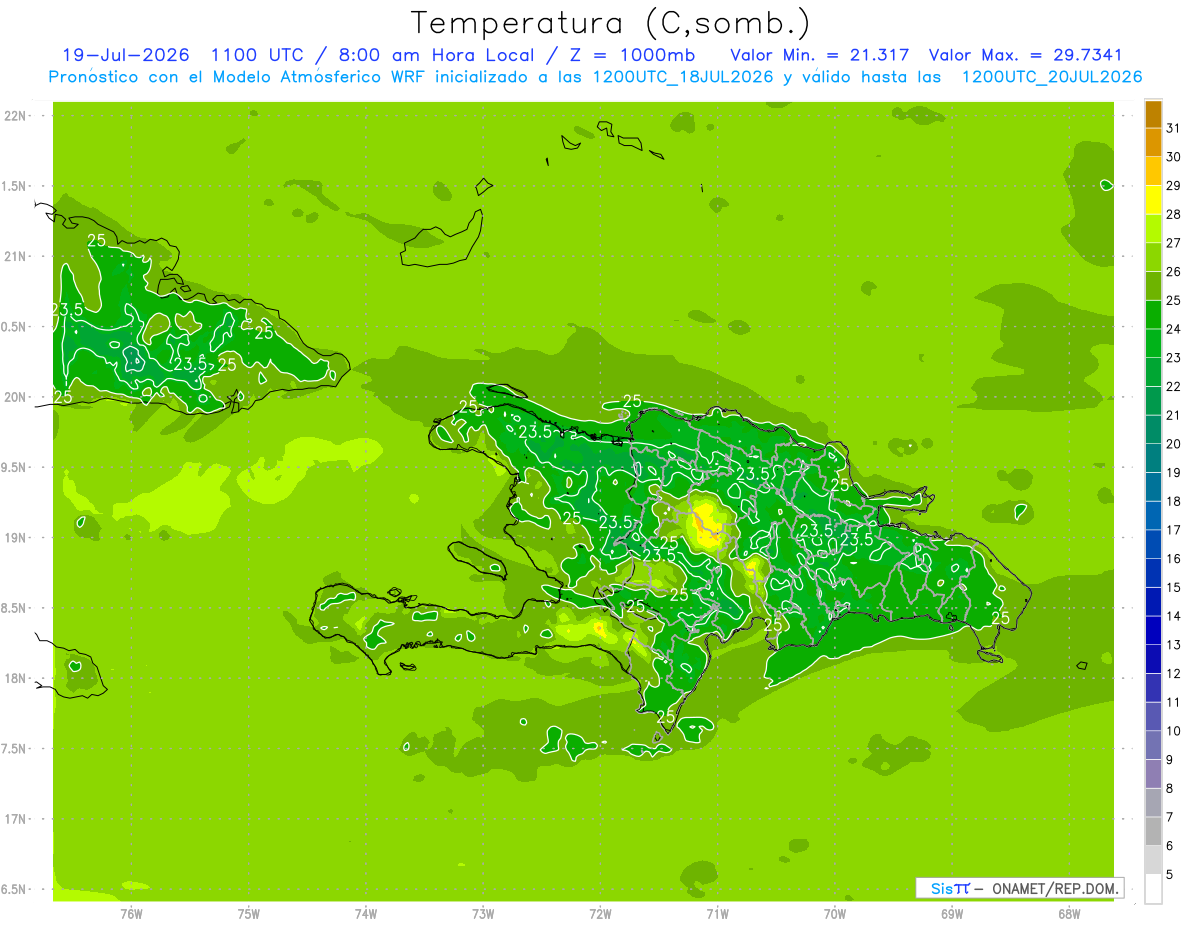Pick the blue legend swatch between 15 and 16
Screen dimensions: 1200x927
point(1153,573)
